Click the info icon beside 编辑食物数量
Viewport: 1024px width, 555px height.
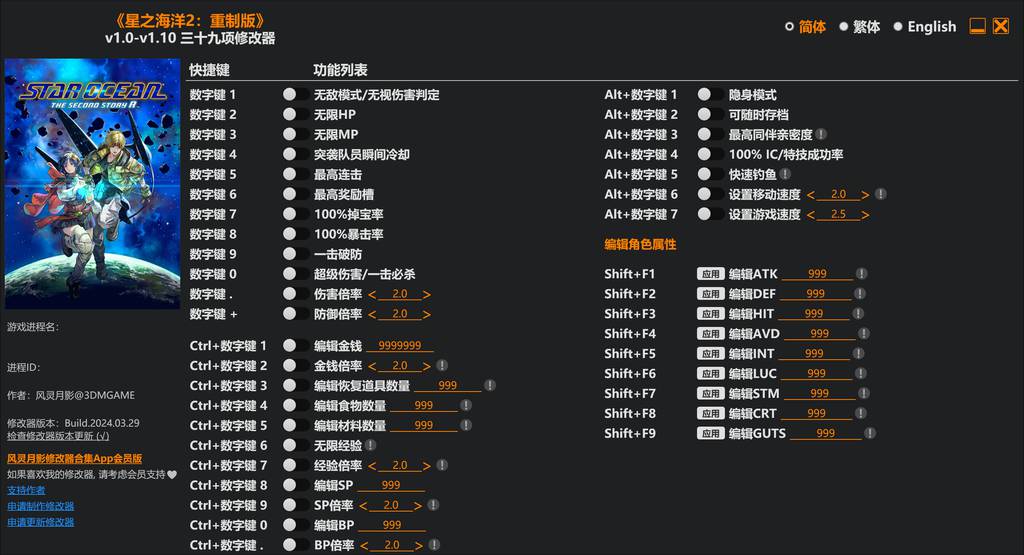tap(466, 405)
